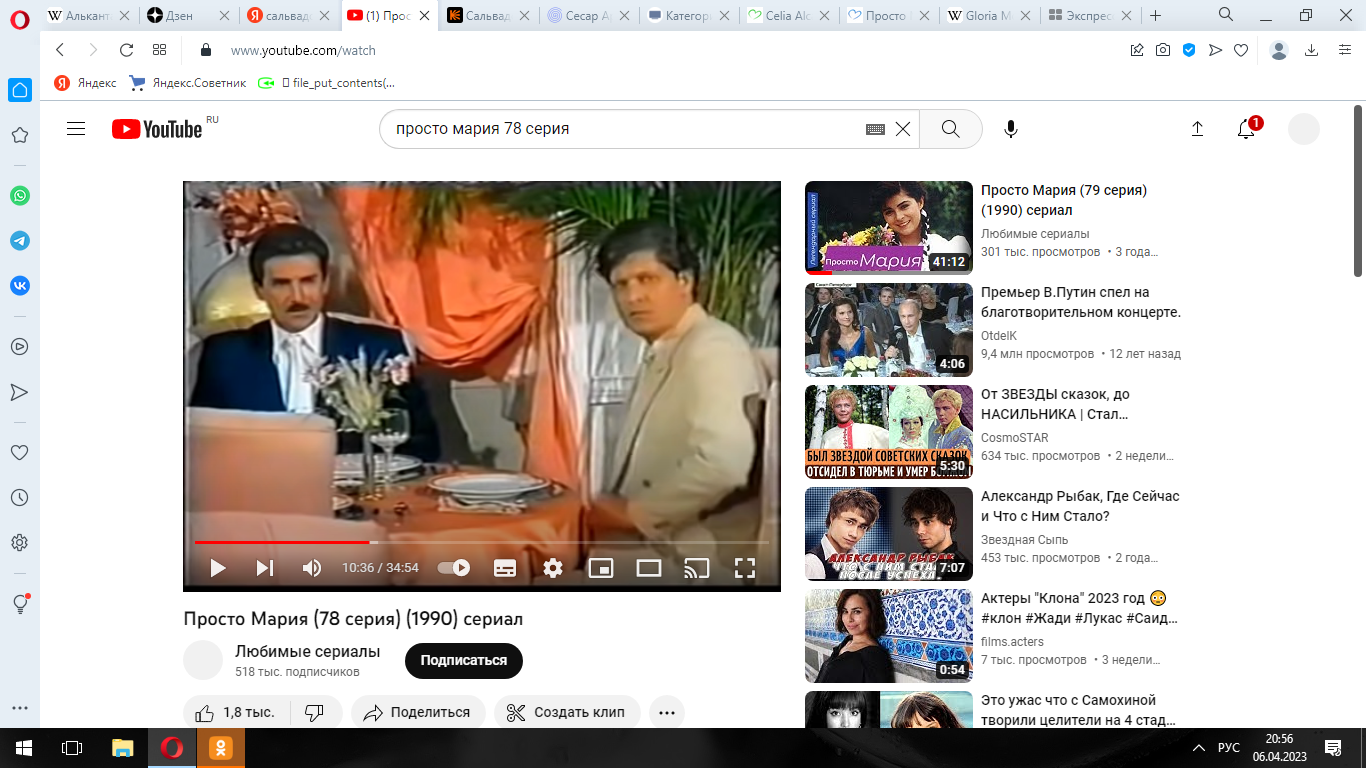The height and width of the screenshot is (768, 1366).
Task: Subscribe with Подписаться button
Action: pos(464,661)
